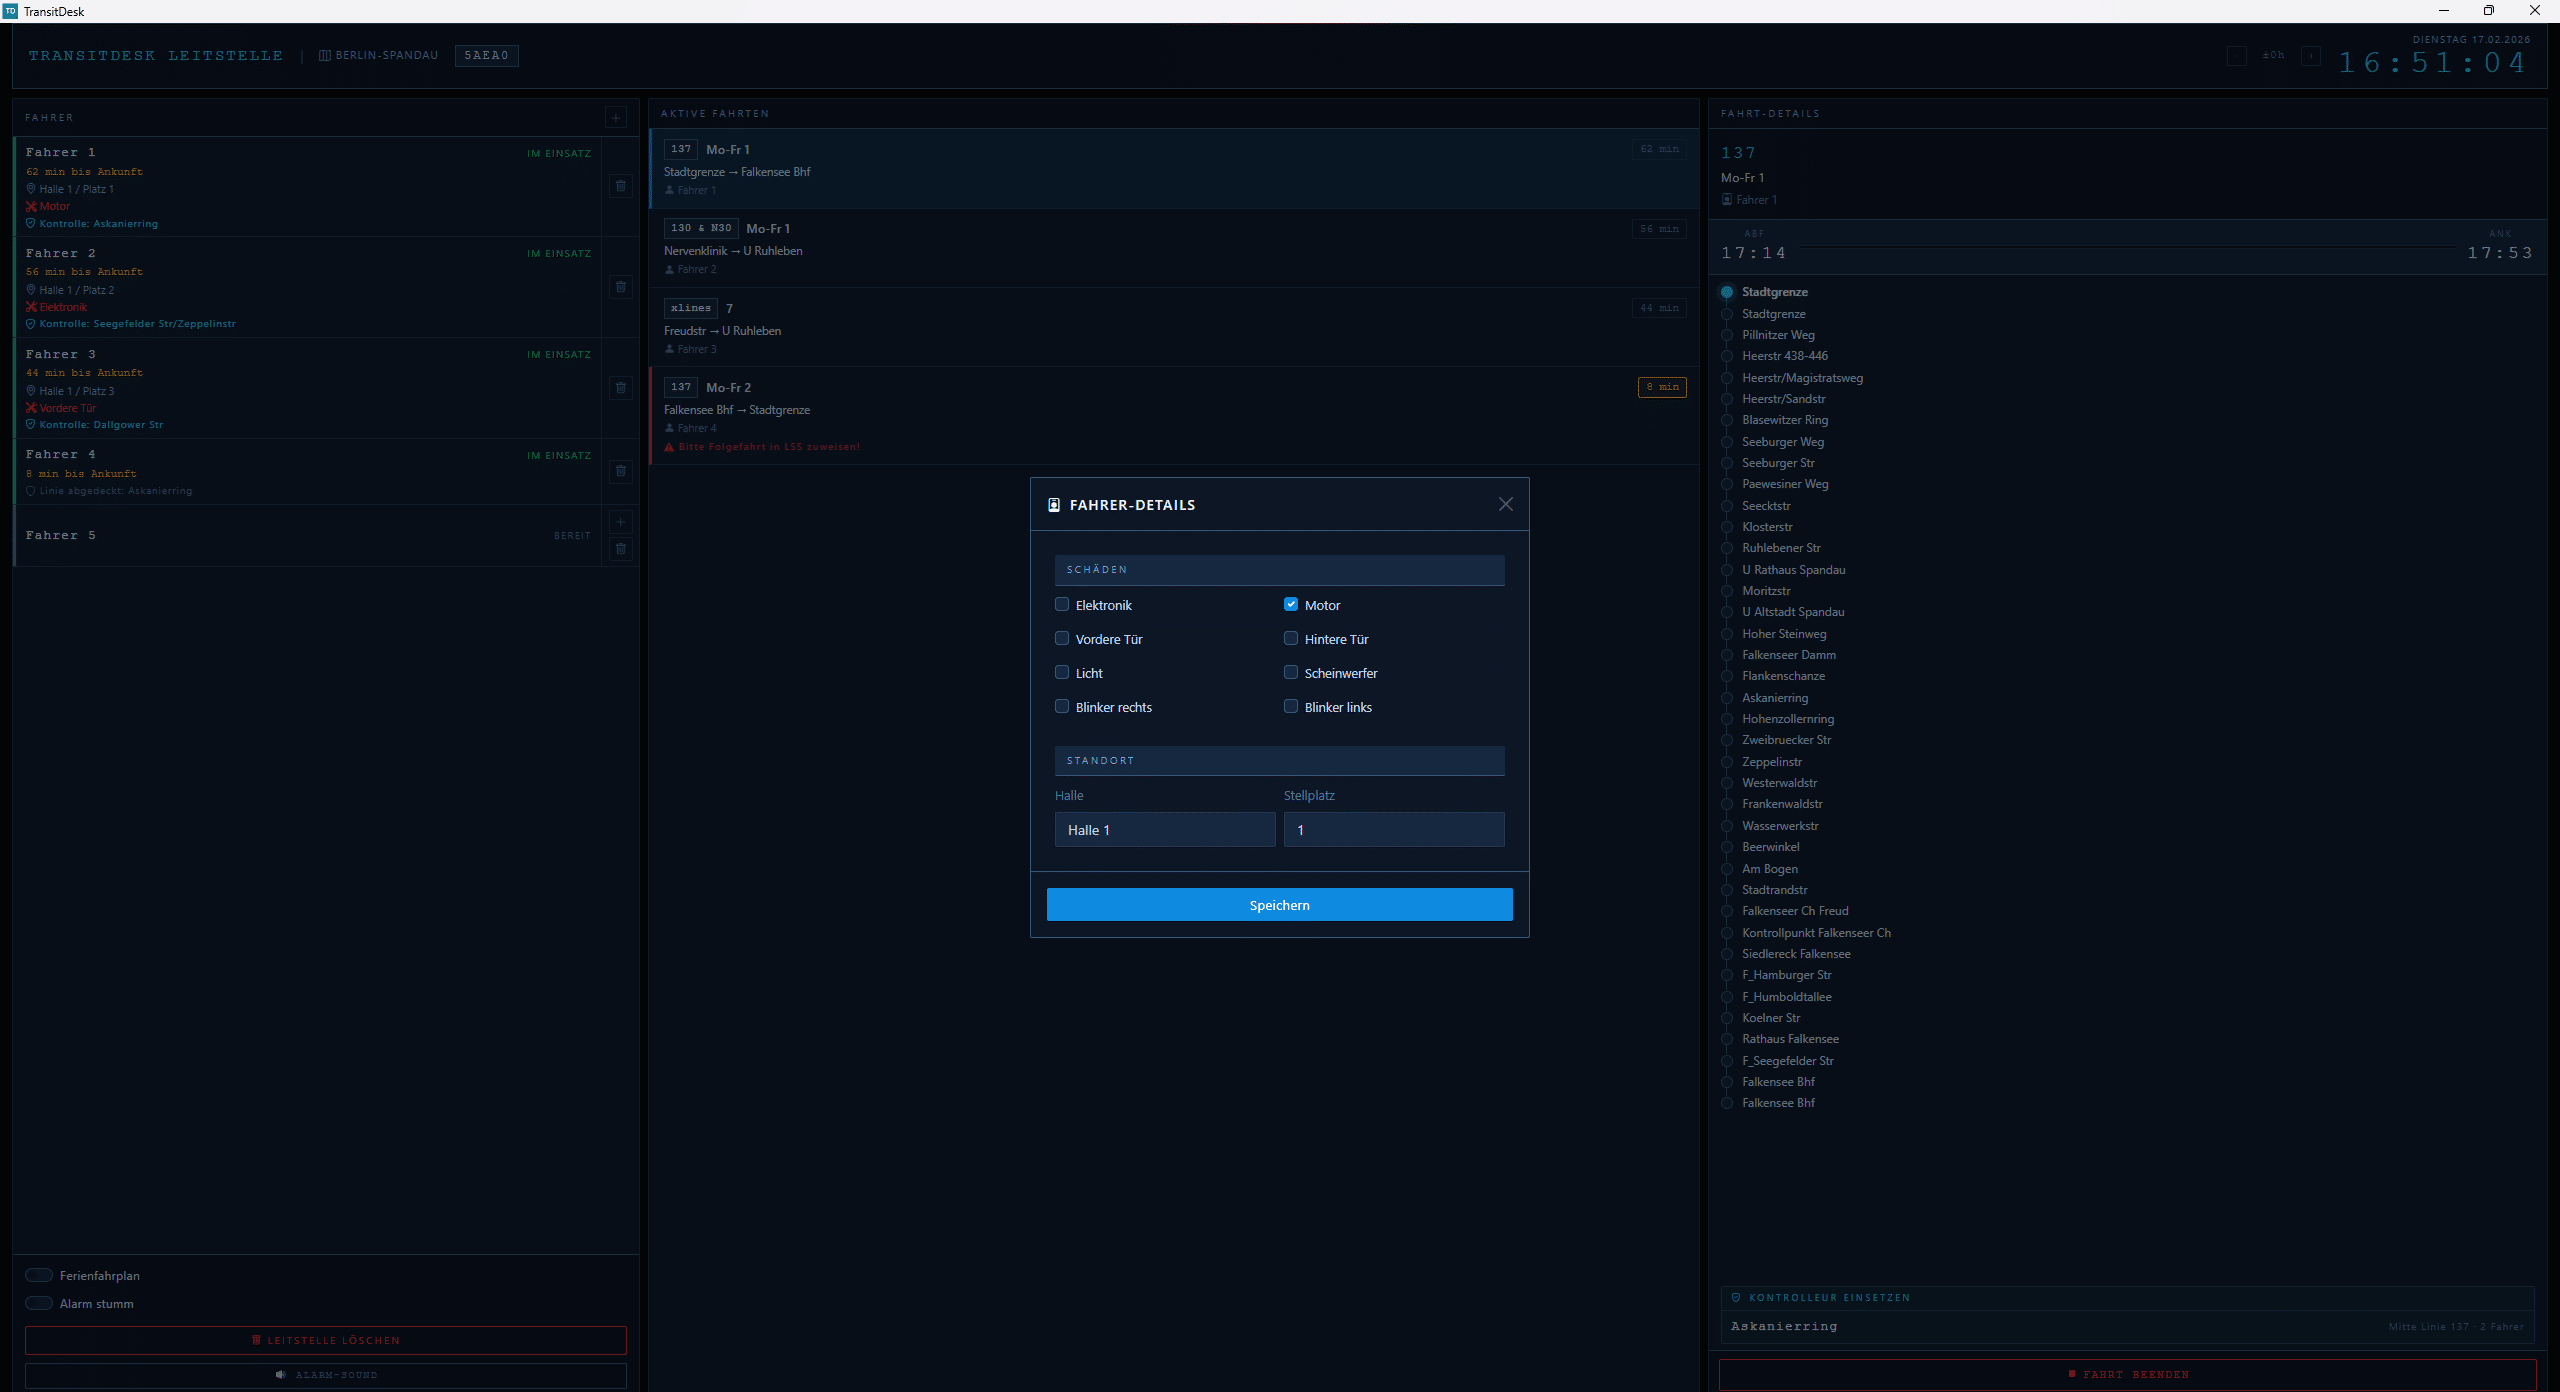2560x1392 pixels.
Task: Click the Fahrt beenden button
Action: click(x=2126, y=1375)
